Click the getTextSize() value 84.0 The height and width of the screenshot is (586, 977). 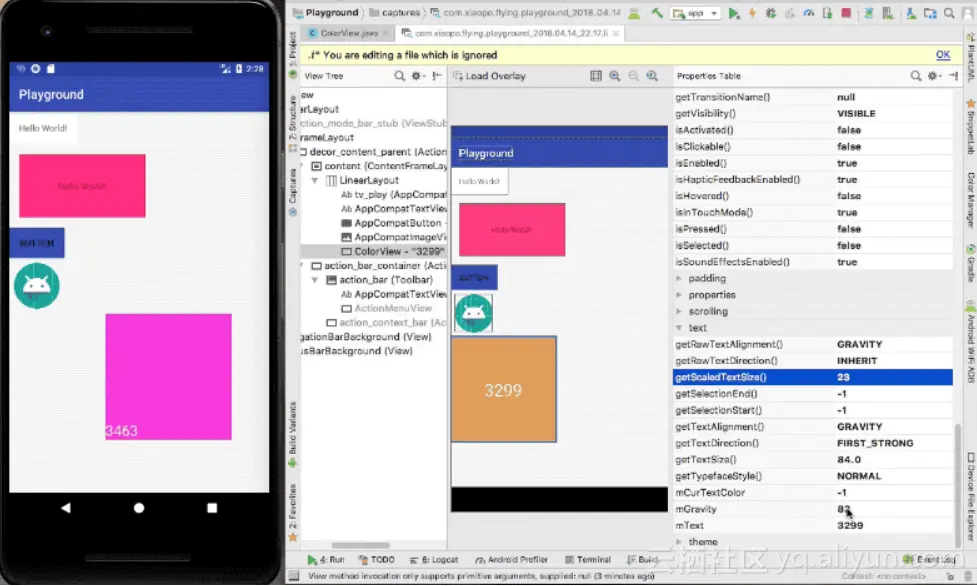point(849,459)
